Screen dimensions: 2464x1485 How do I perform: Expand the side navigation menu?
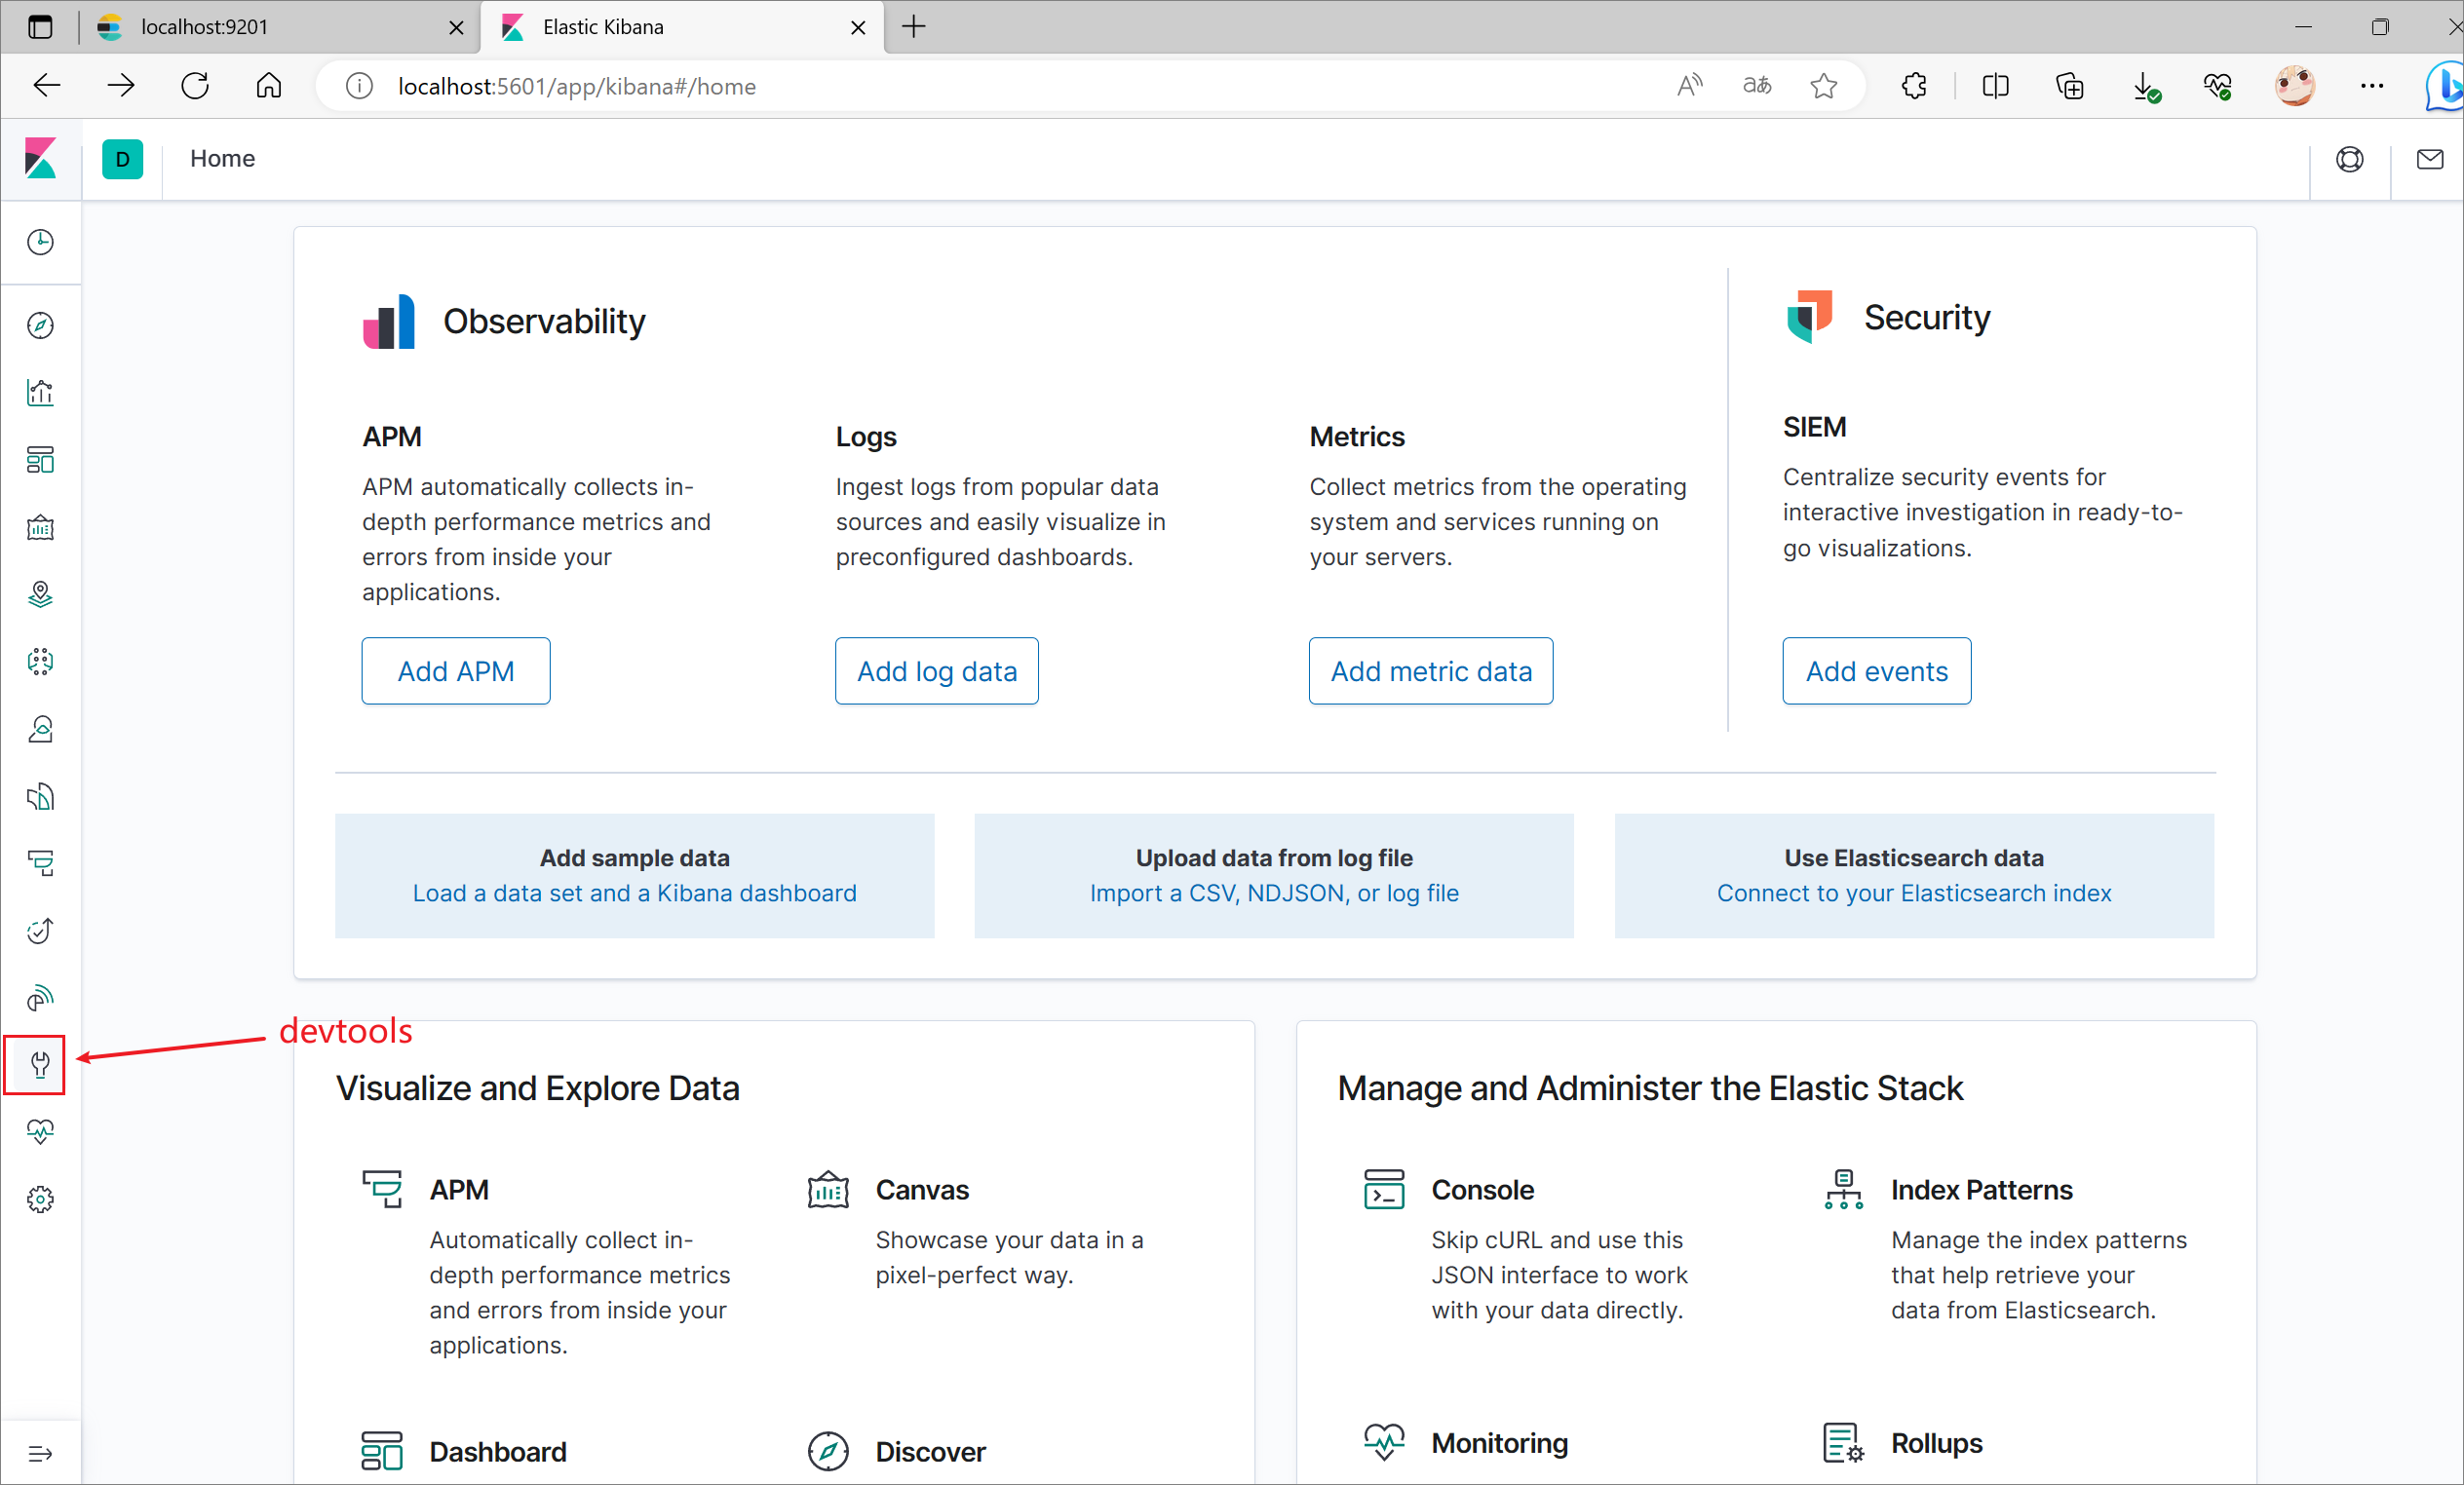pyautogui.click(x=40, y=1453)
